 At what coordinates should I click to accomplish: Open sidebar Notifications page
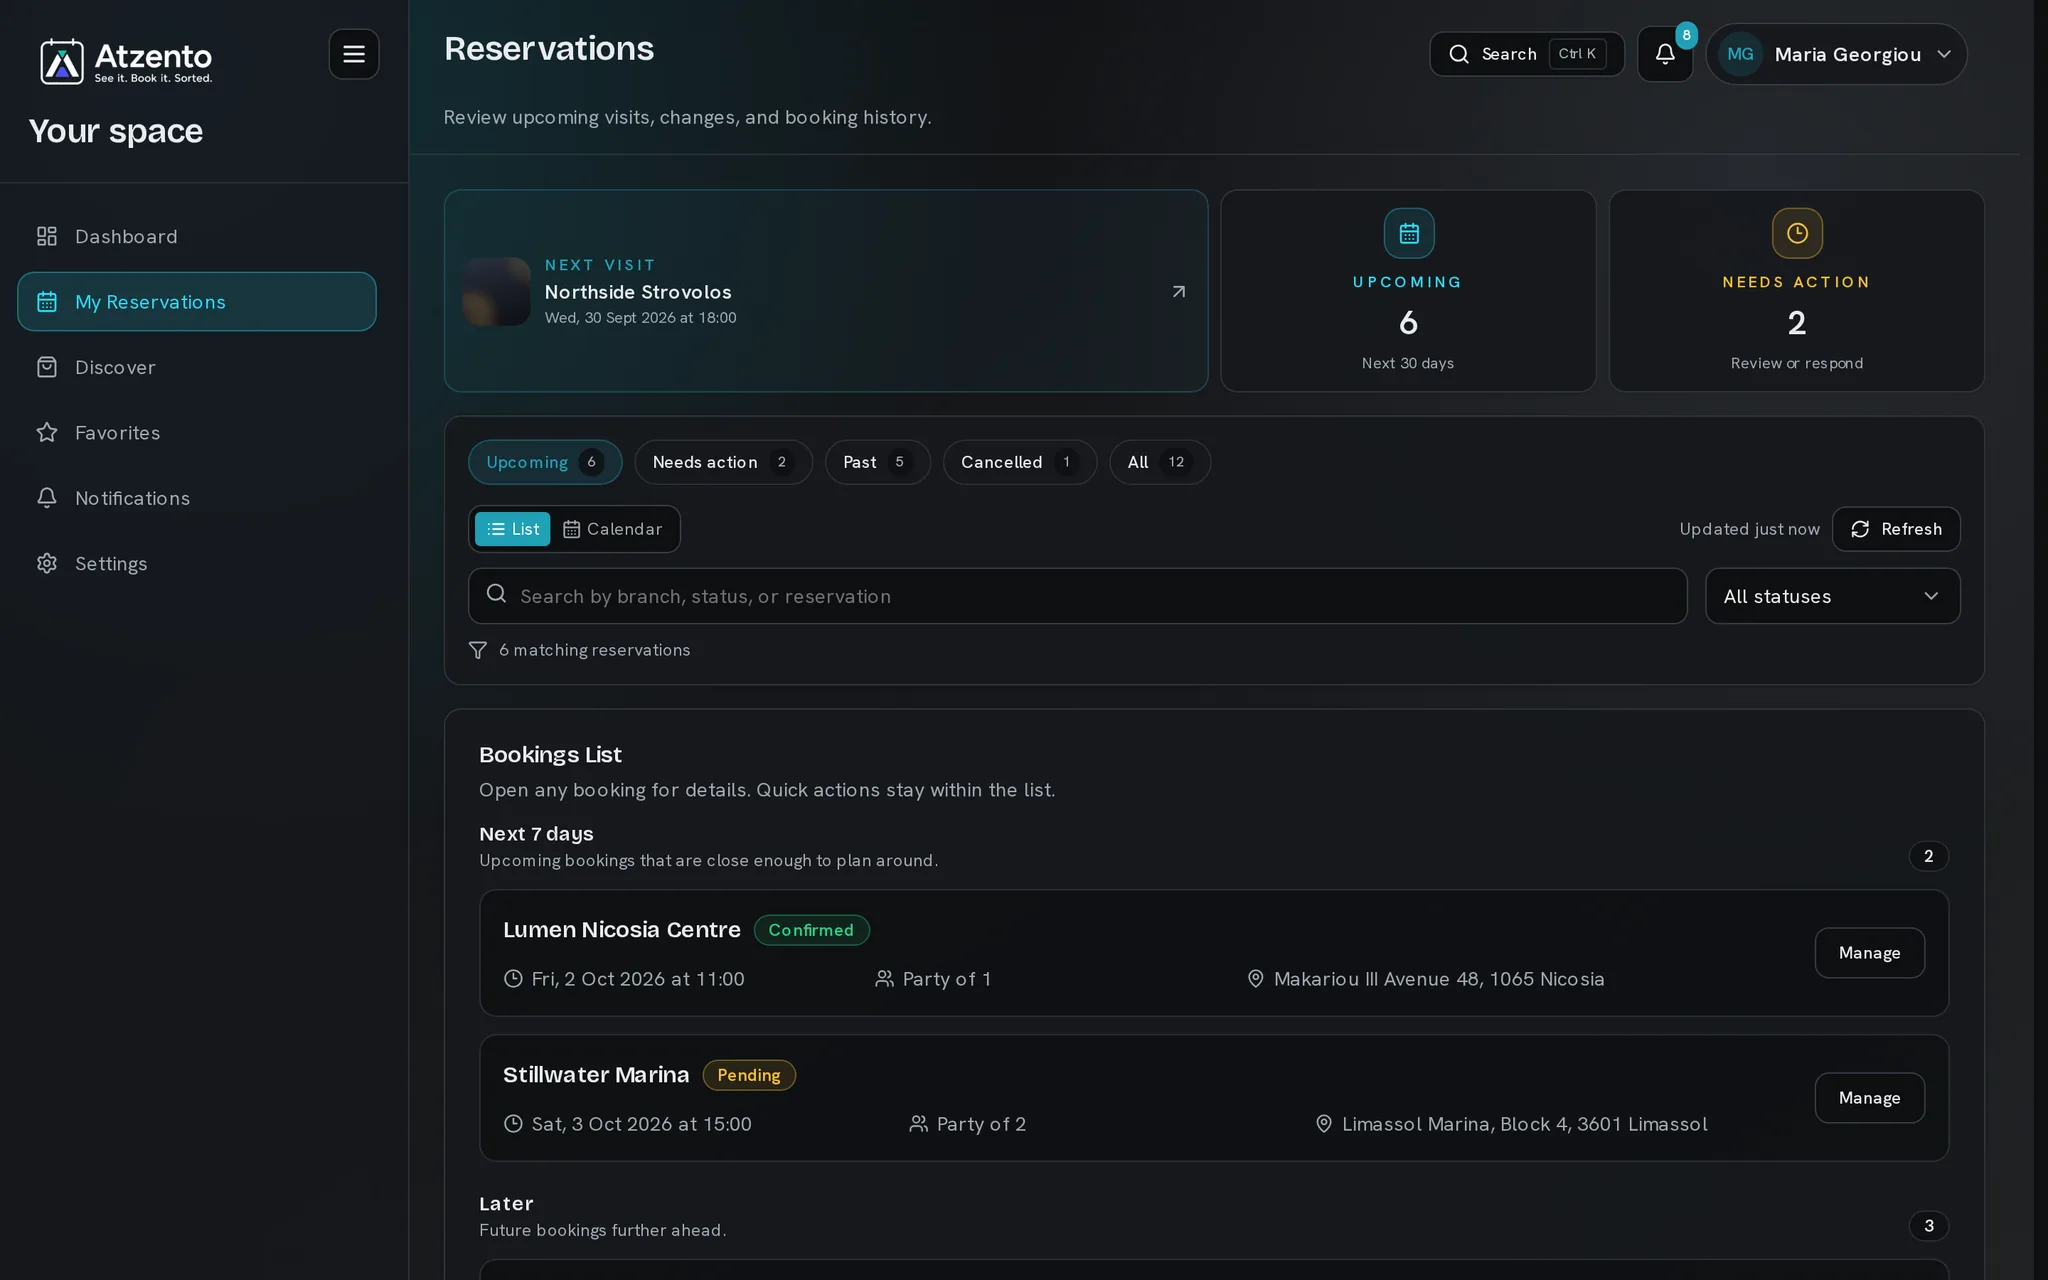[x=197, y=498]
